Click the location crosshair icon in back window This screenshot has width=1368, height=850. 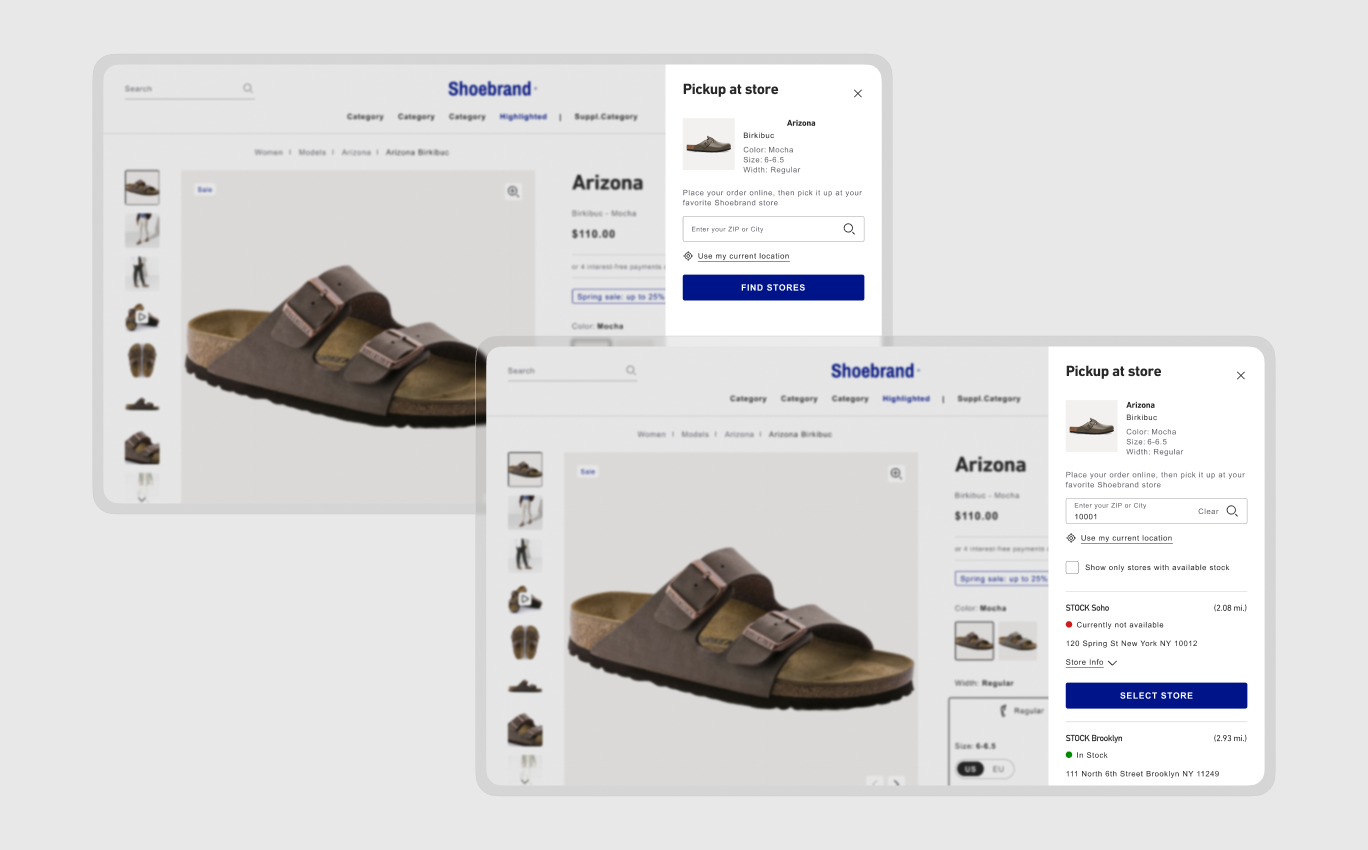click(688, 256)
